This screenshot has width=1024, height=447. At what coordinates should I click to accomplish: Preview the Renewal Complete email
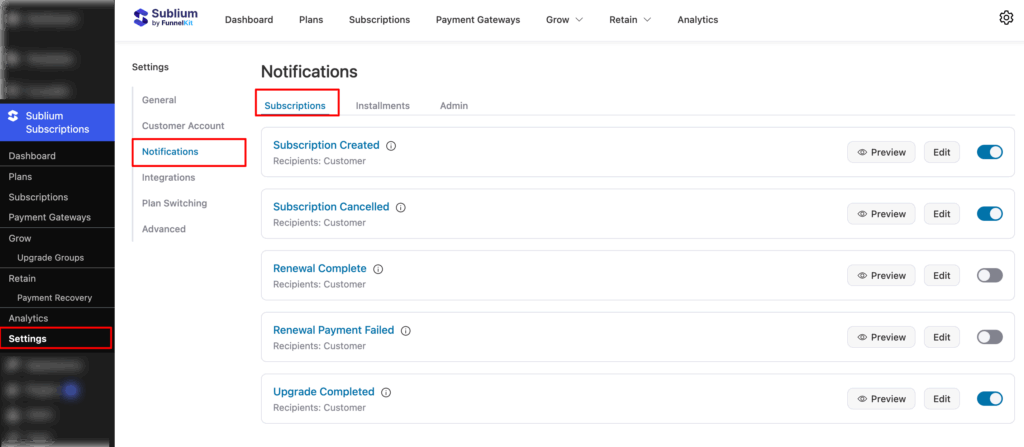pyautogui.click(x=882, y=275)
